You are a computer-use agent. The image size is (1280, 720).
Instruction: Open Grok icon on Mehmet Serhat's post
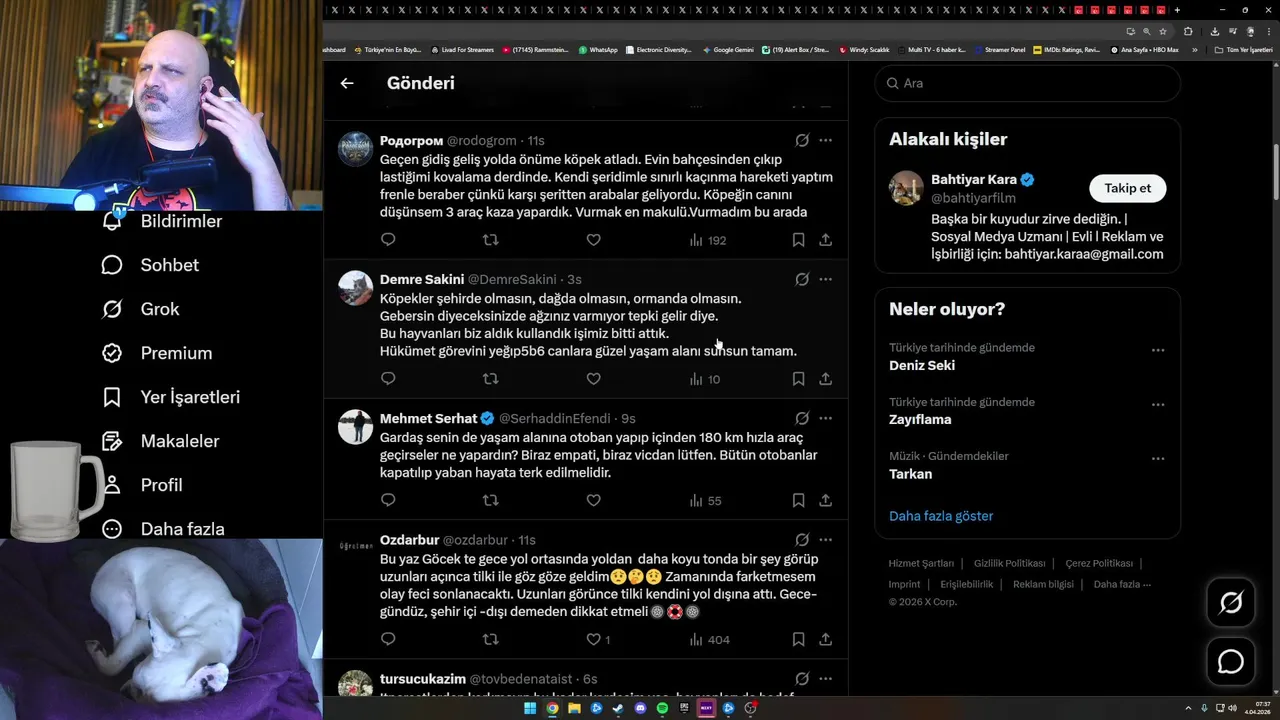[802, 418]
